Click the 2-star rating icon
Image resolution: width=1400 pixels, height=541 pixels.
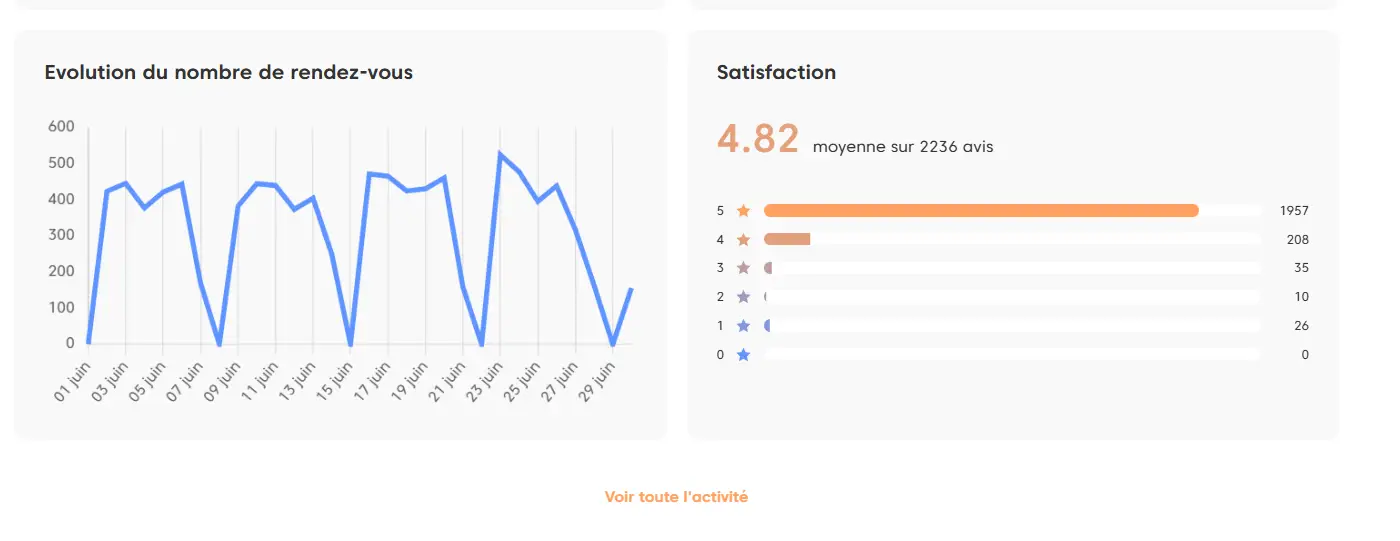pyautogui.click(x=743, y=297)
